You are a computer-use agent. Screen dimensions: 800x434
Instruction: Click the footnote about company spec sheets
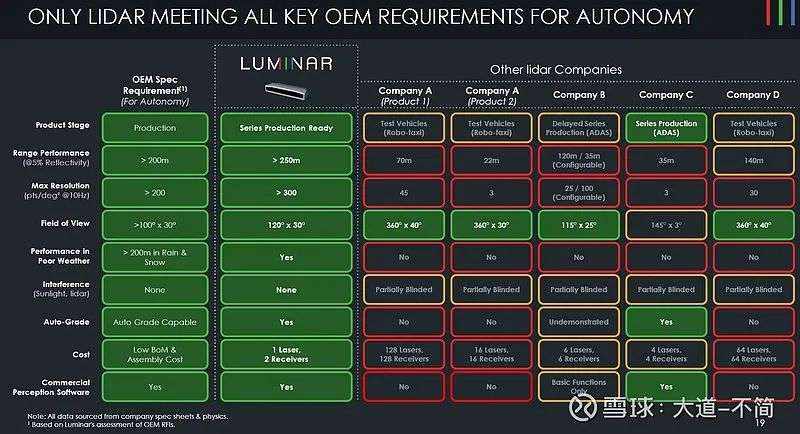tap(128, 416)
